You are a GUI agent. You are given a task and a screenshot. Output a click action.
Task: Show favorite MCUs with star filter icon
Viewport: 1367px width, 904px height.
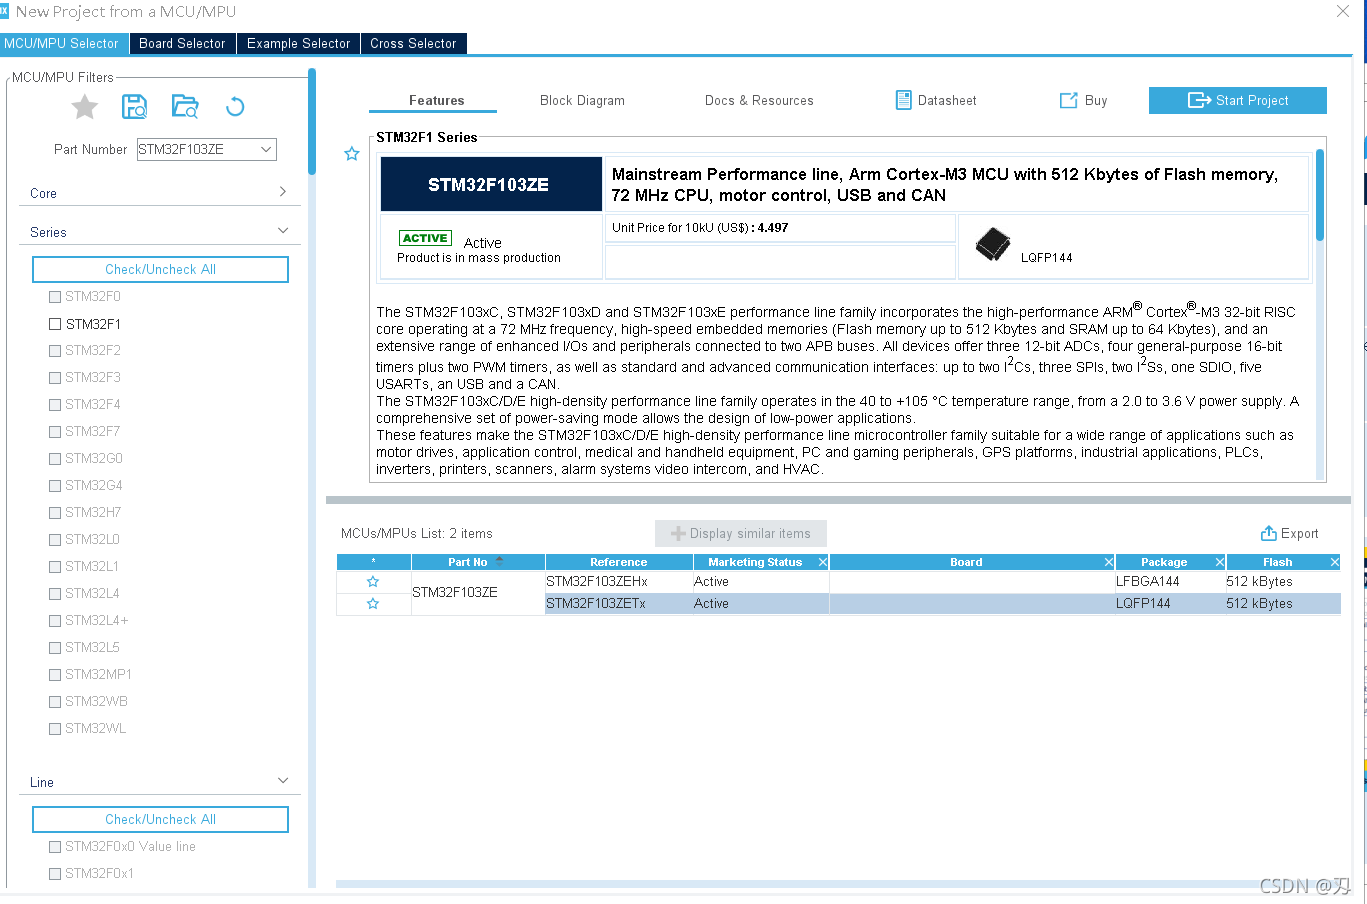point(85,106)
